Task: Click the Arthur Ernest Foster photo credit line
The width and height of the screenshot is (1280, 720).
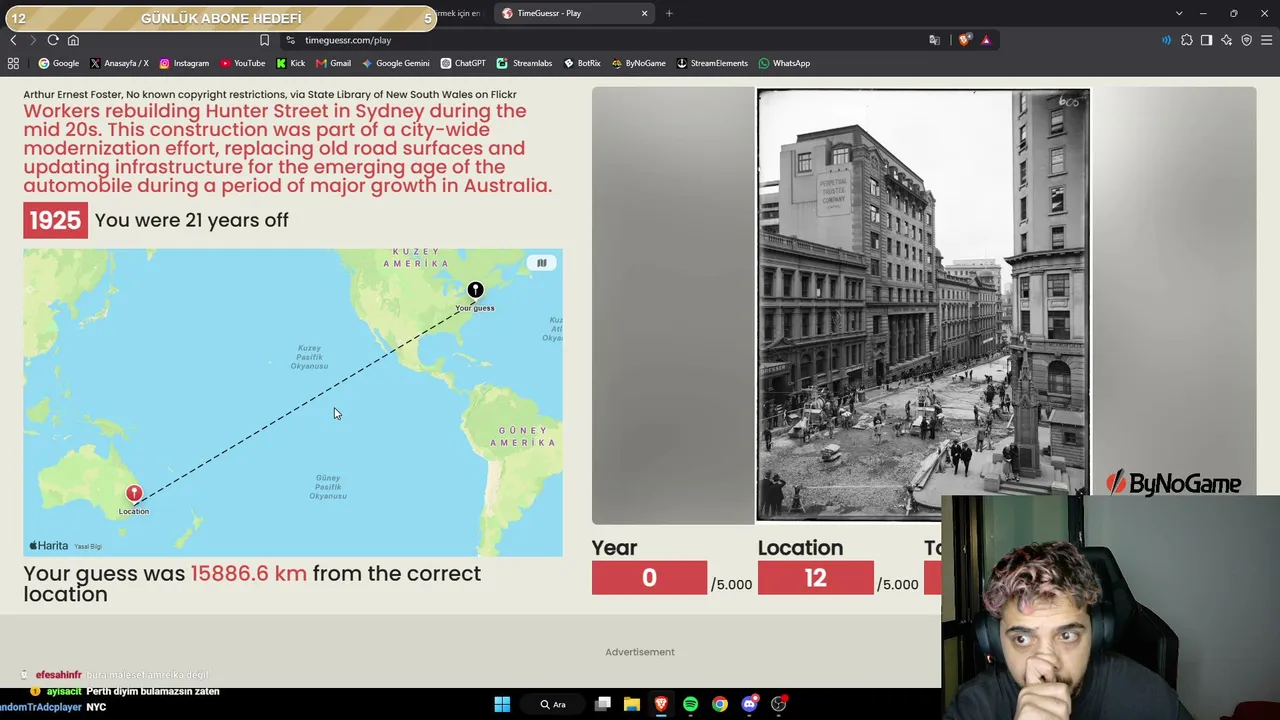Action: (x=270, y=94)
